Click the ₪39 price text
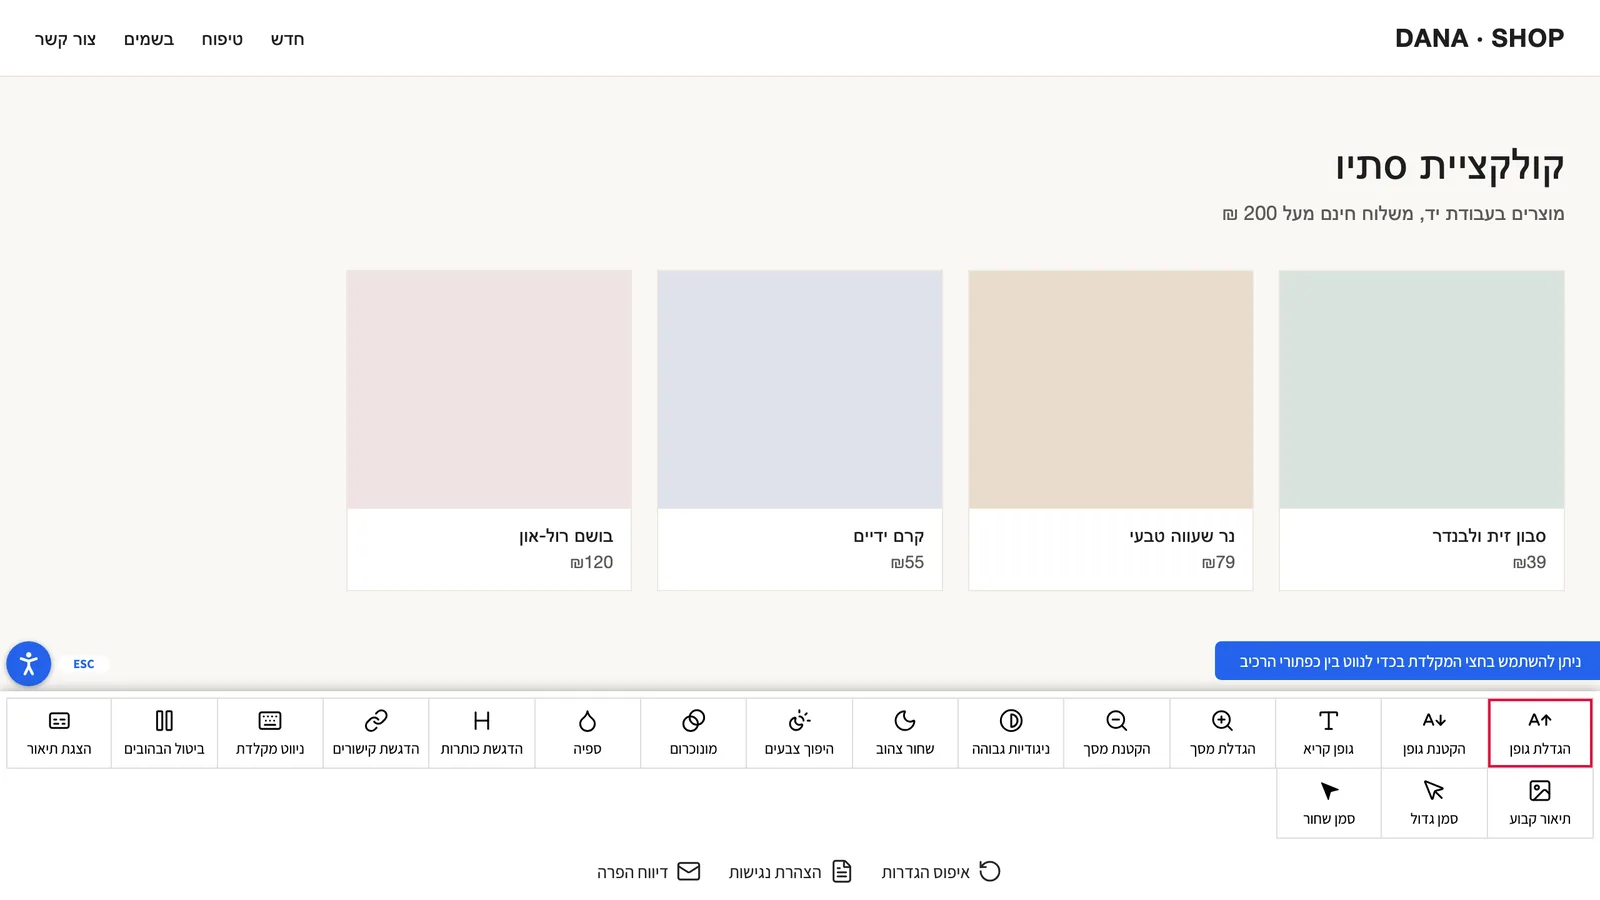The image size is (1600, 900). point(1529,563)
